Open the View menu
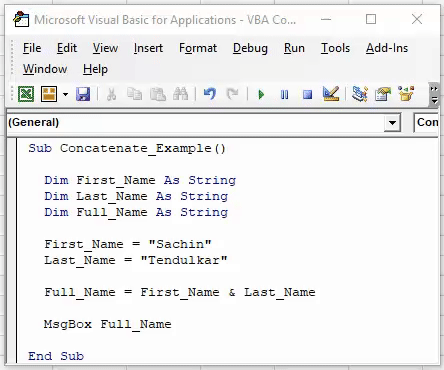Screen dimensions: 444x370 105,48
